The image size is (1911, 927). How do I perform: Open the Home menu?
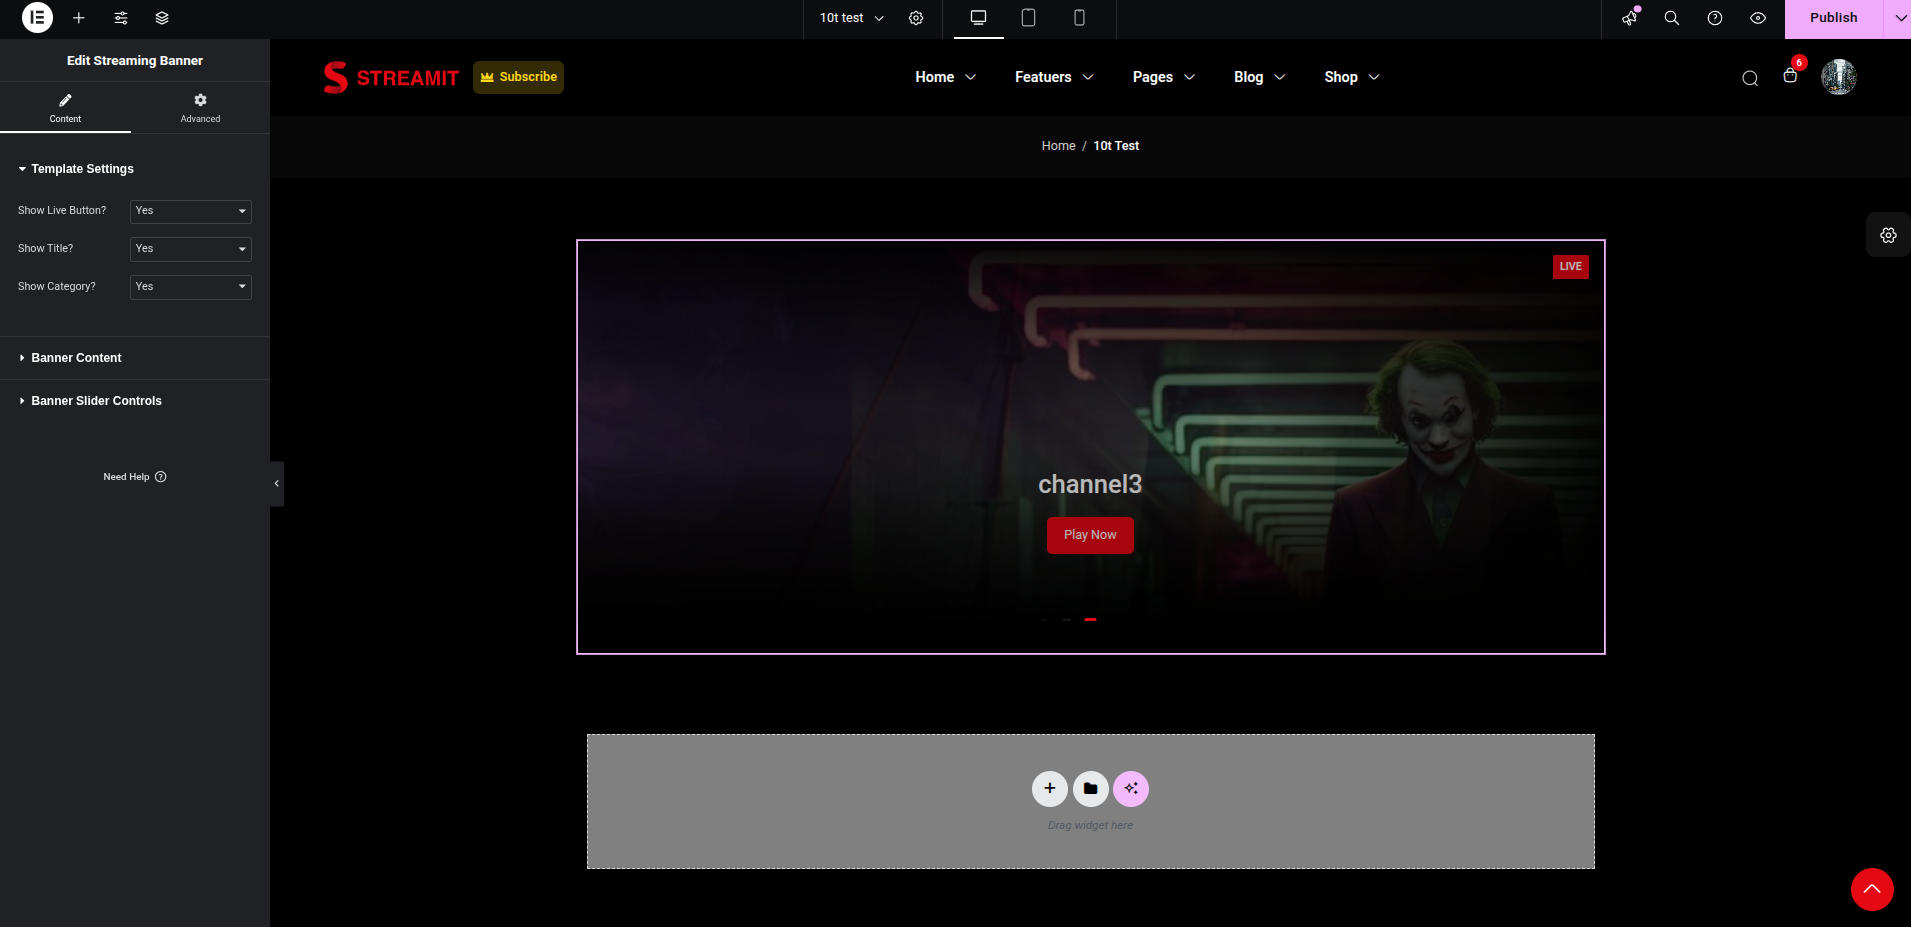point(945,77)
